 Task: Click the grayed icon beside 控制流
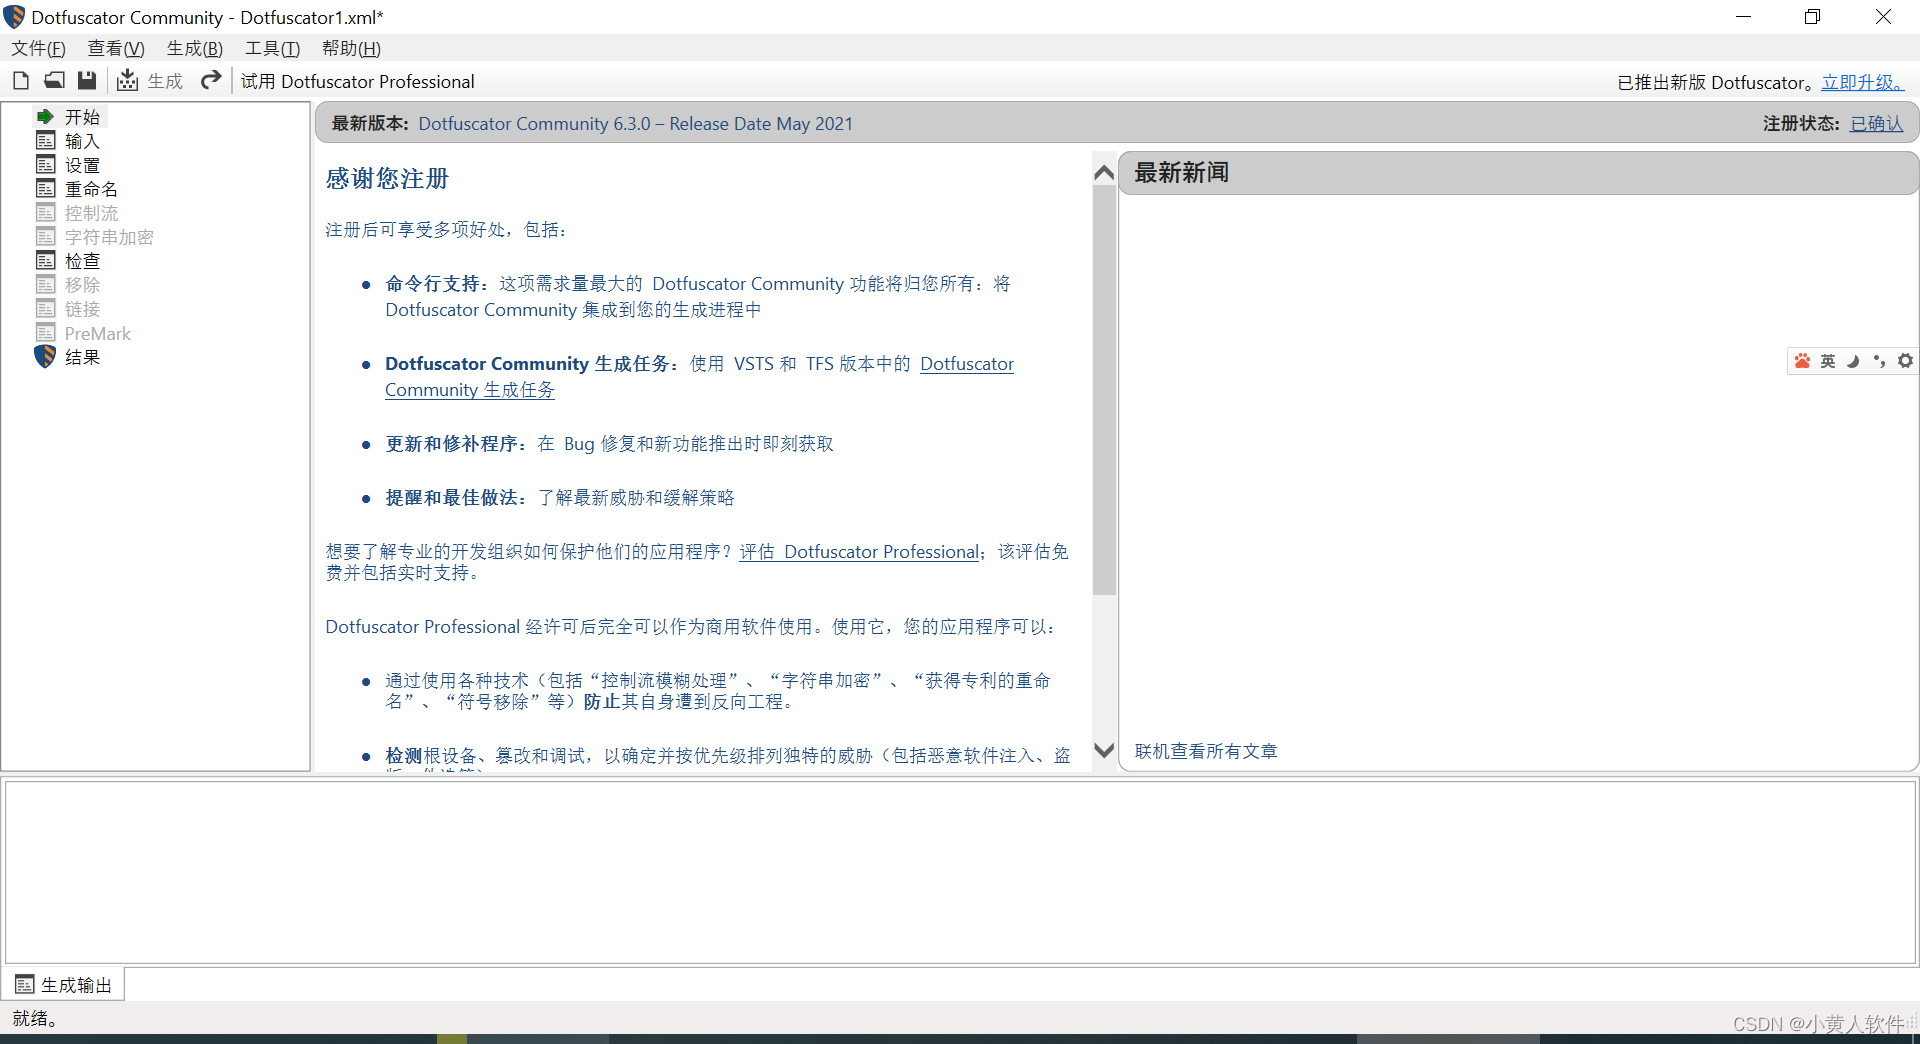45,212
